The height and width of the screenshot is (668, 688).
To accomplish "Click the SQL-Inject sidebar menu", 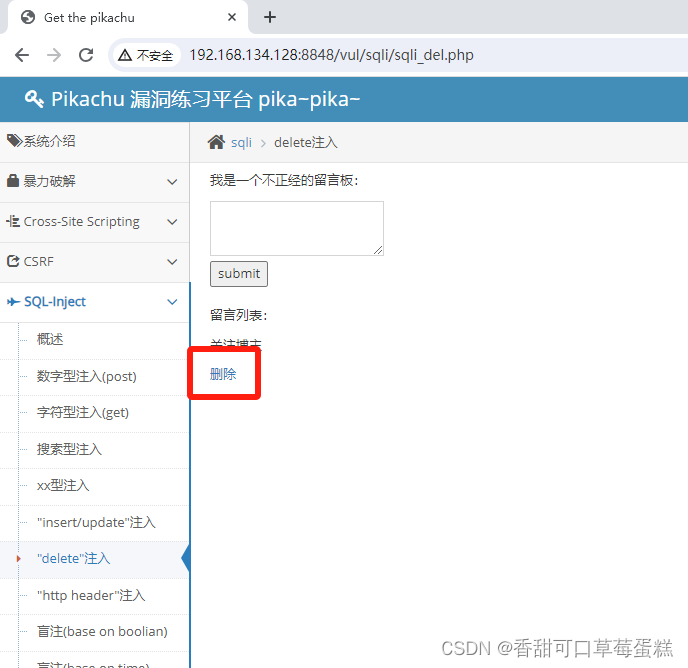I will (94, 302).
